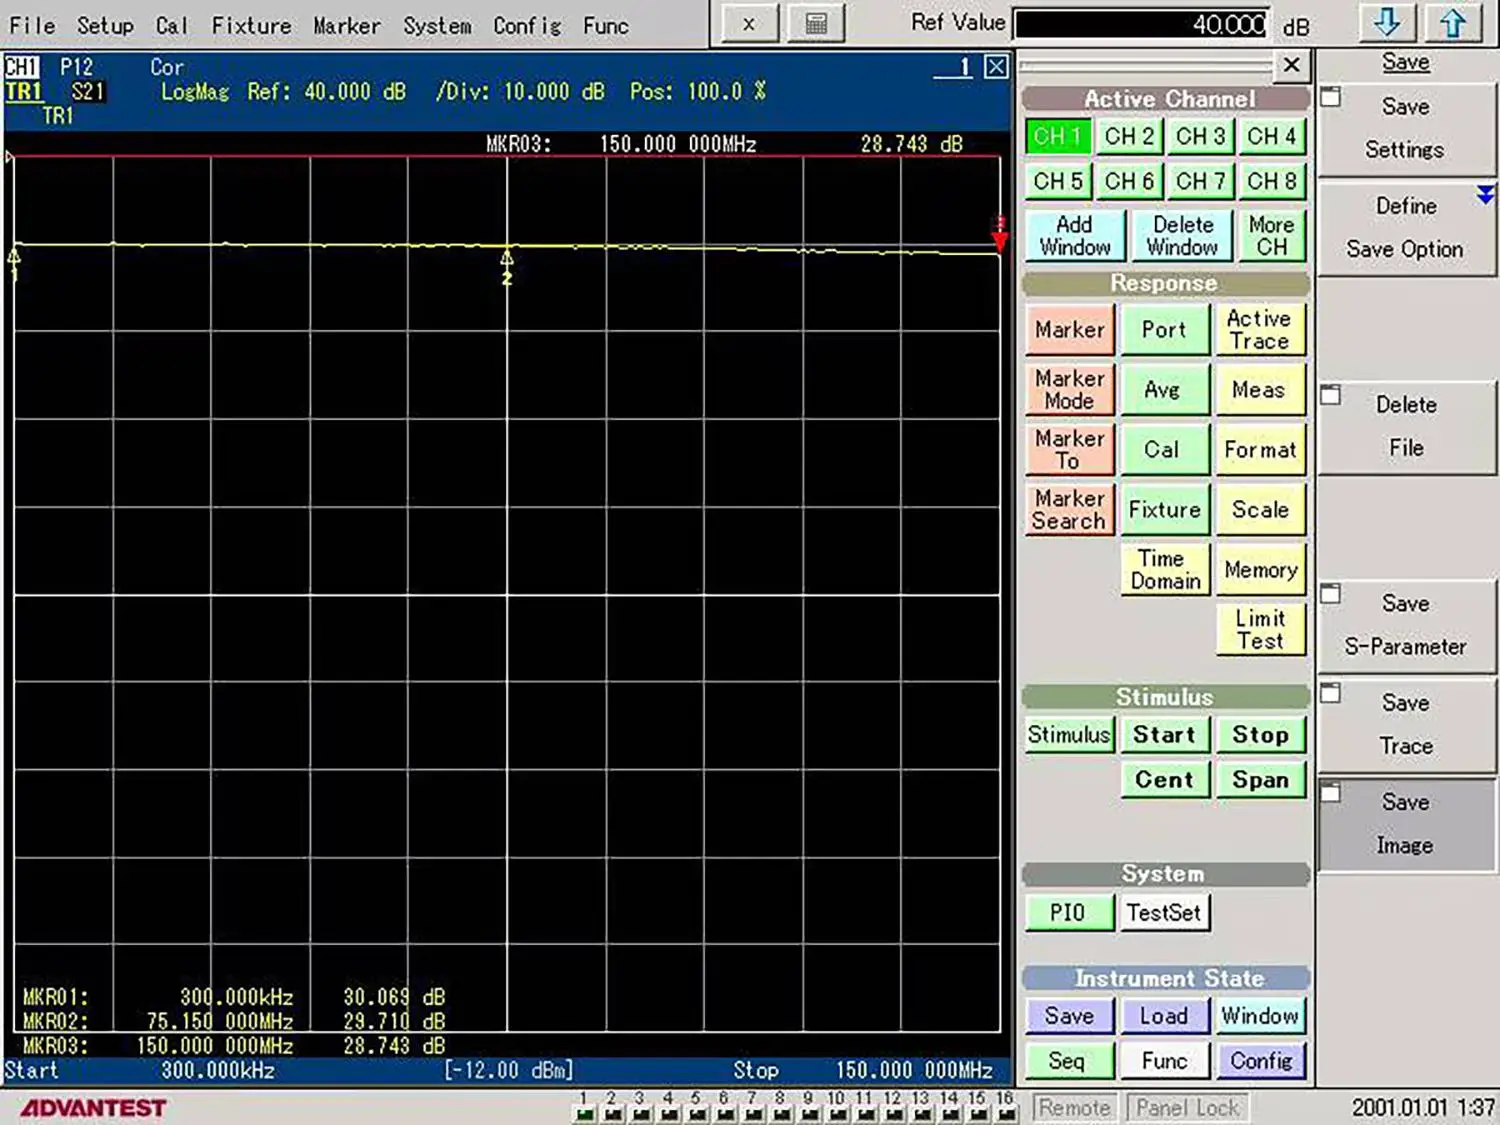1500x1125 pixels.
Task: Open the keypad calculator icon in toolbar
Action: [816, 24]
